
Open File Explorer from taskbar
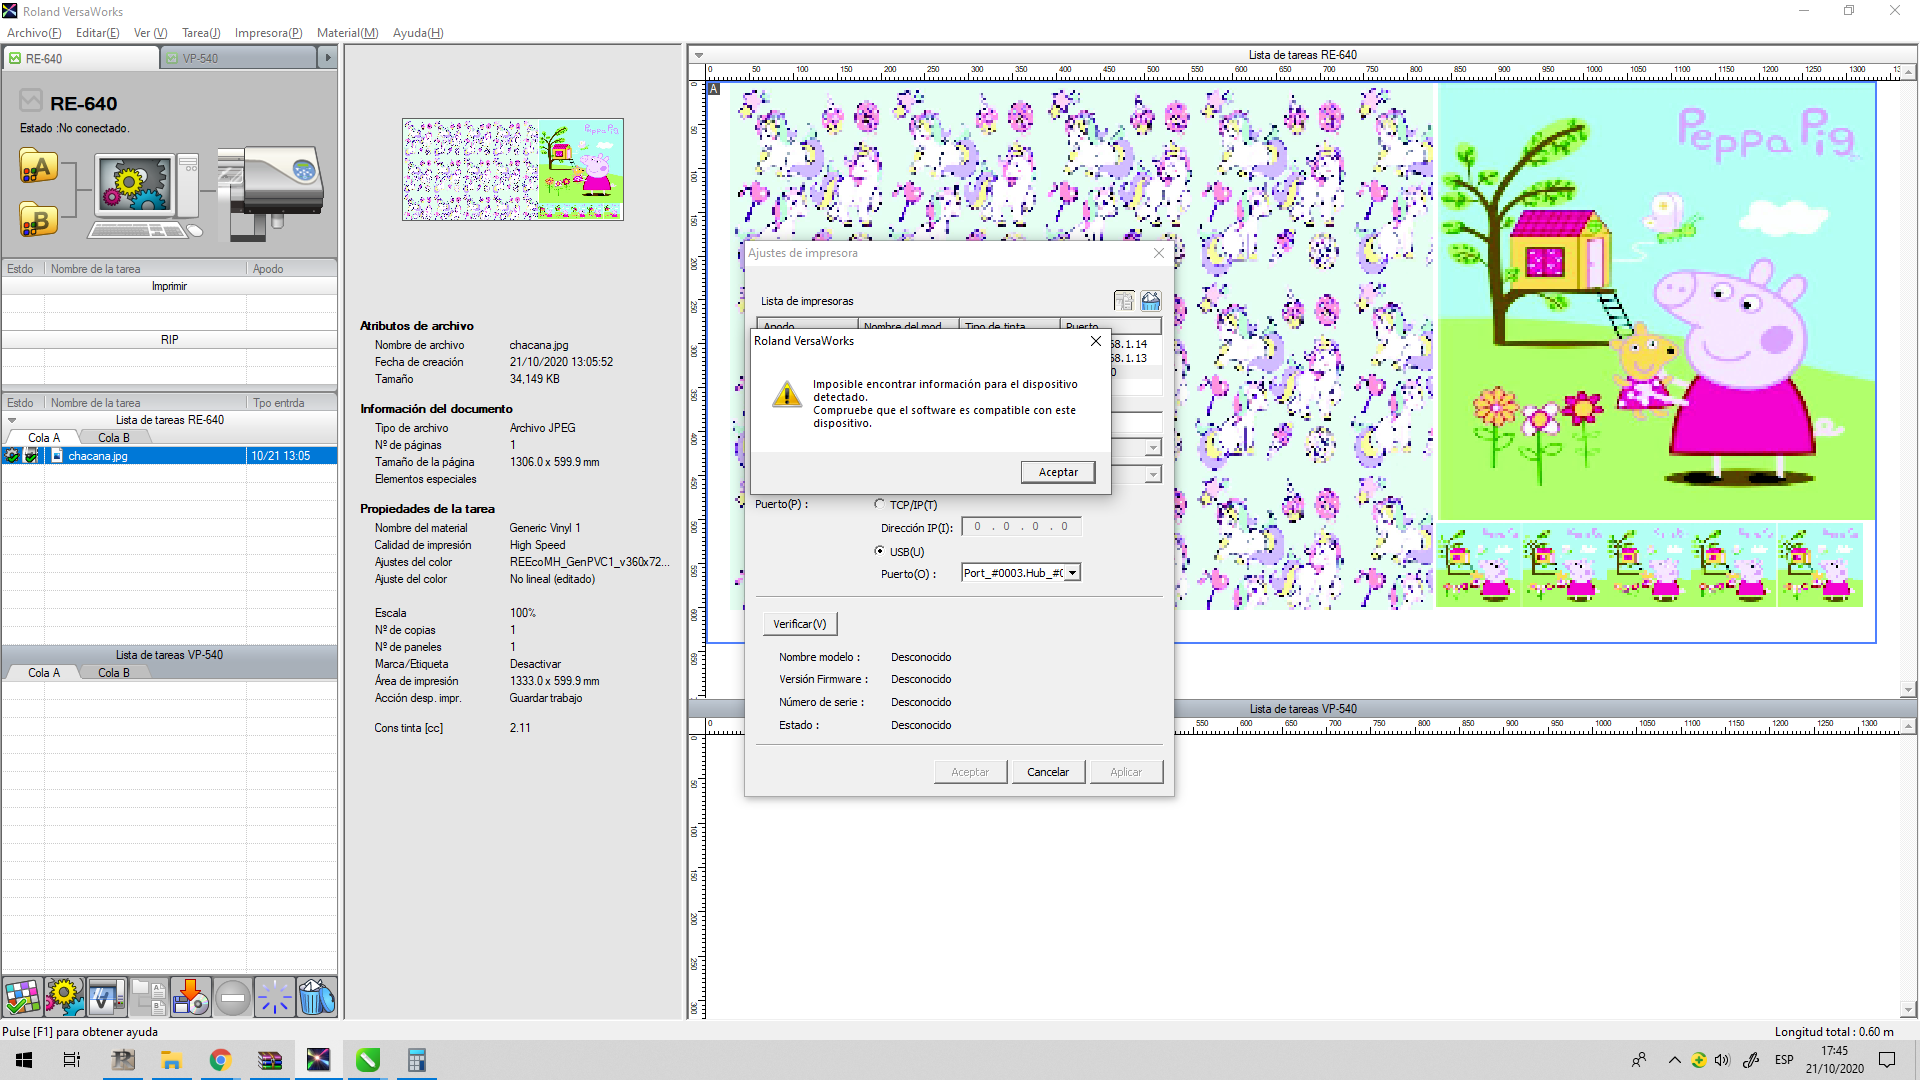click(171, 1060)
